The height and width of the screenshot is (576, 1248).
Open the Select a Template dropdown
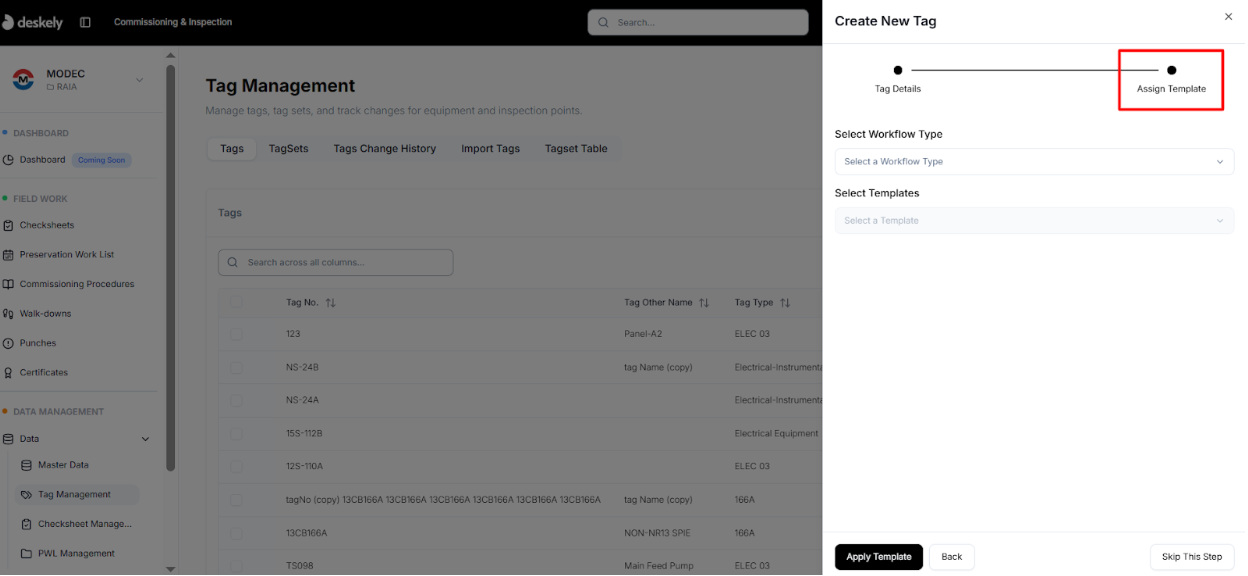1034,220
